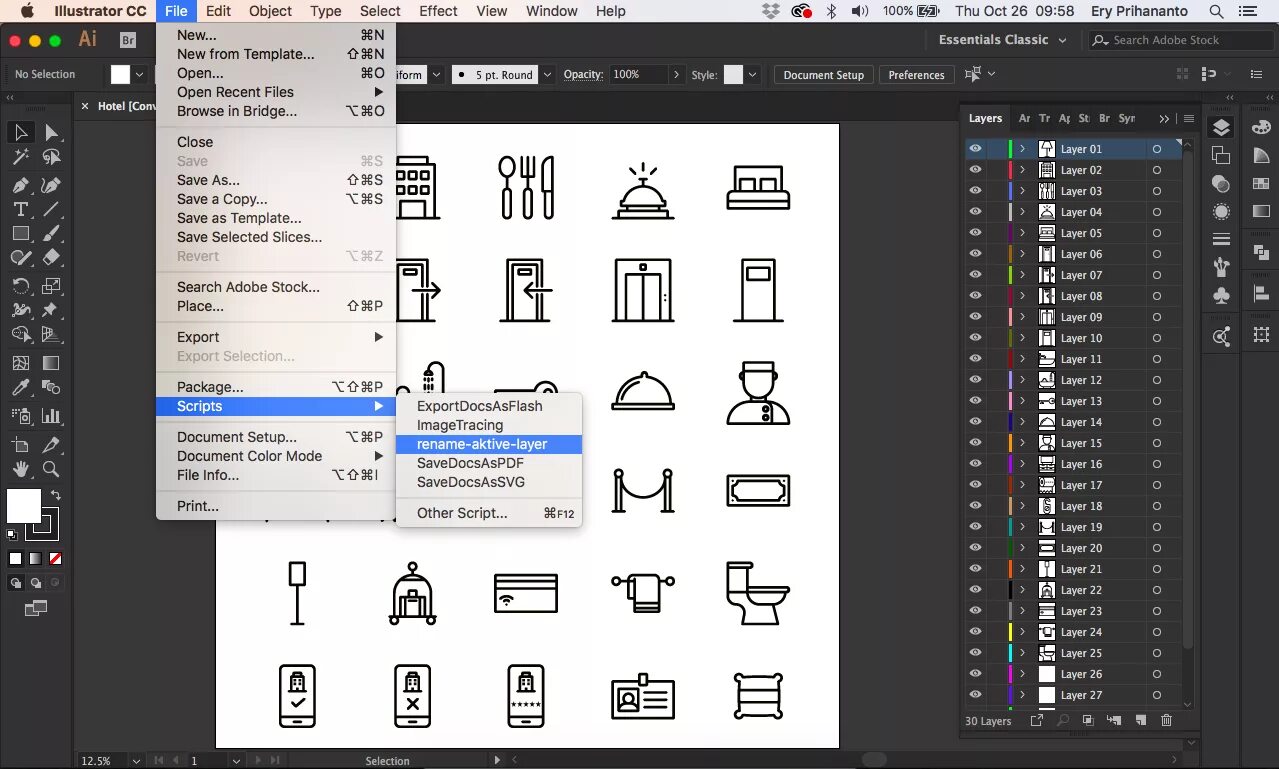
Task: Hide Layer 01 using eye icon
Action: click(x=975, y=149)
